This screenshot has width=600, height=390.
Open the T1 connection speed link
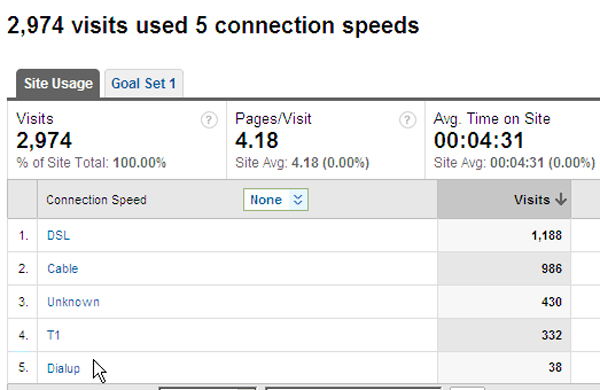(54, 335)
